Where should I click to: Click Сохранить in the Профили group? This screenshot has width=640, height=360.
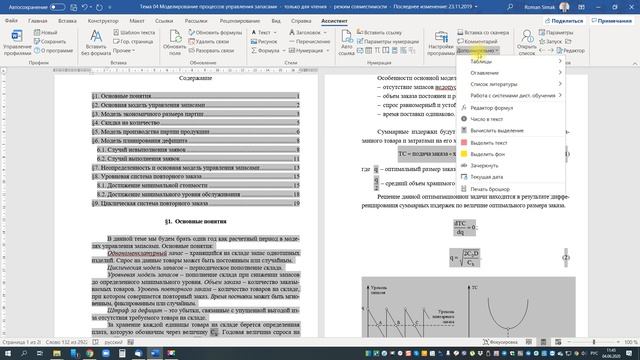pos(50,41)
